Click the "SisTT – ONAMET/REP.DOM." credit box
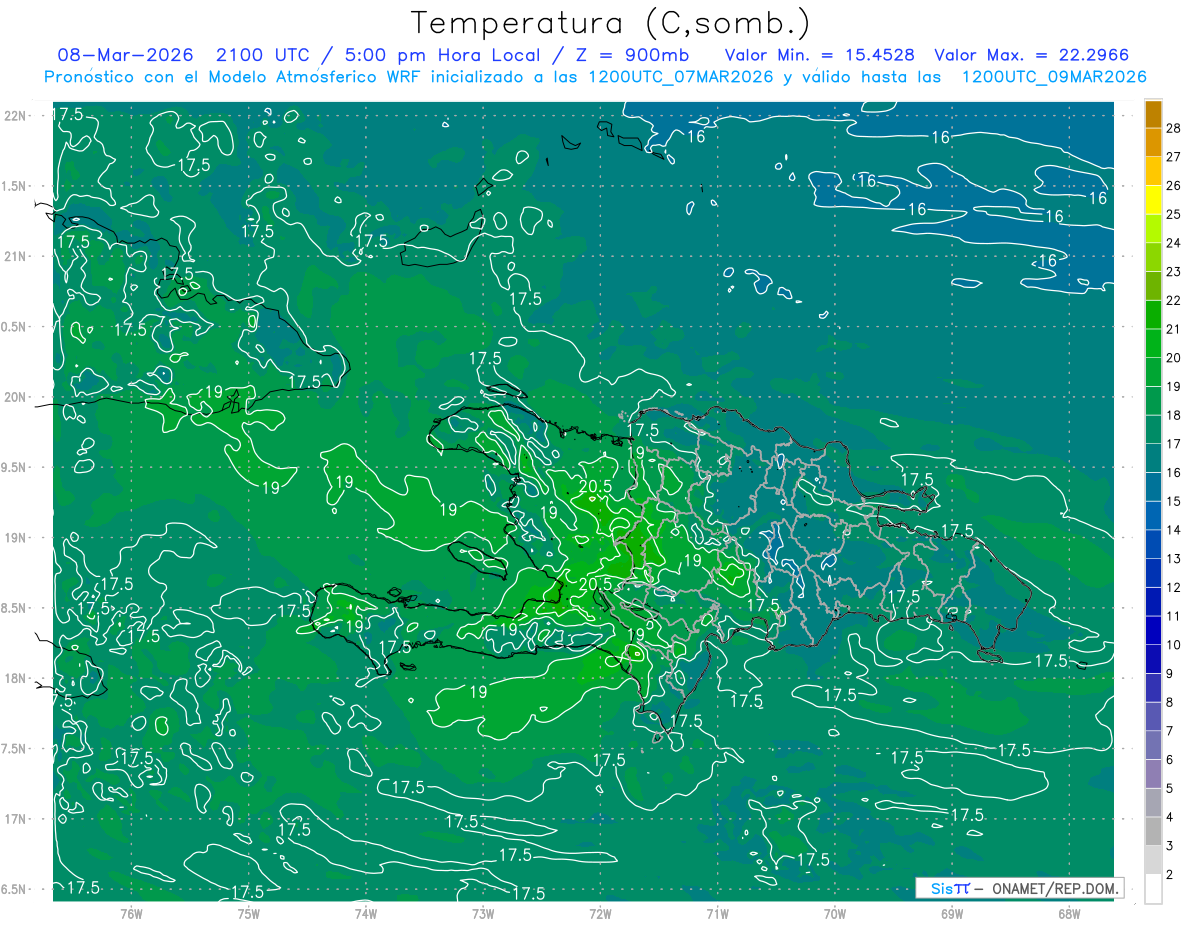 1019,888
